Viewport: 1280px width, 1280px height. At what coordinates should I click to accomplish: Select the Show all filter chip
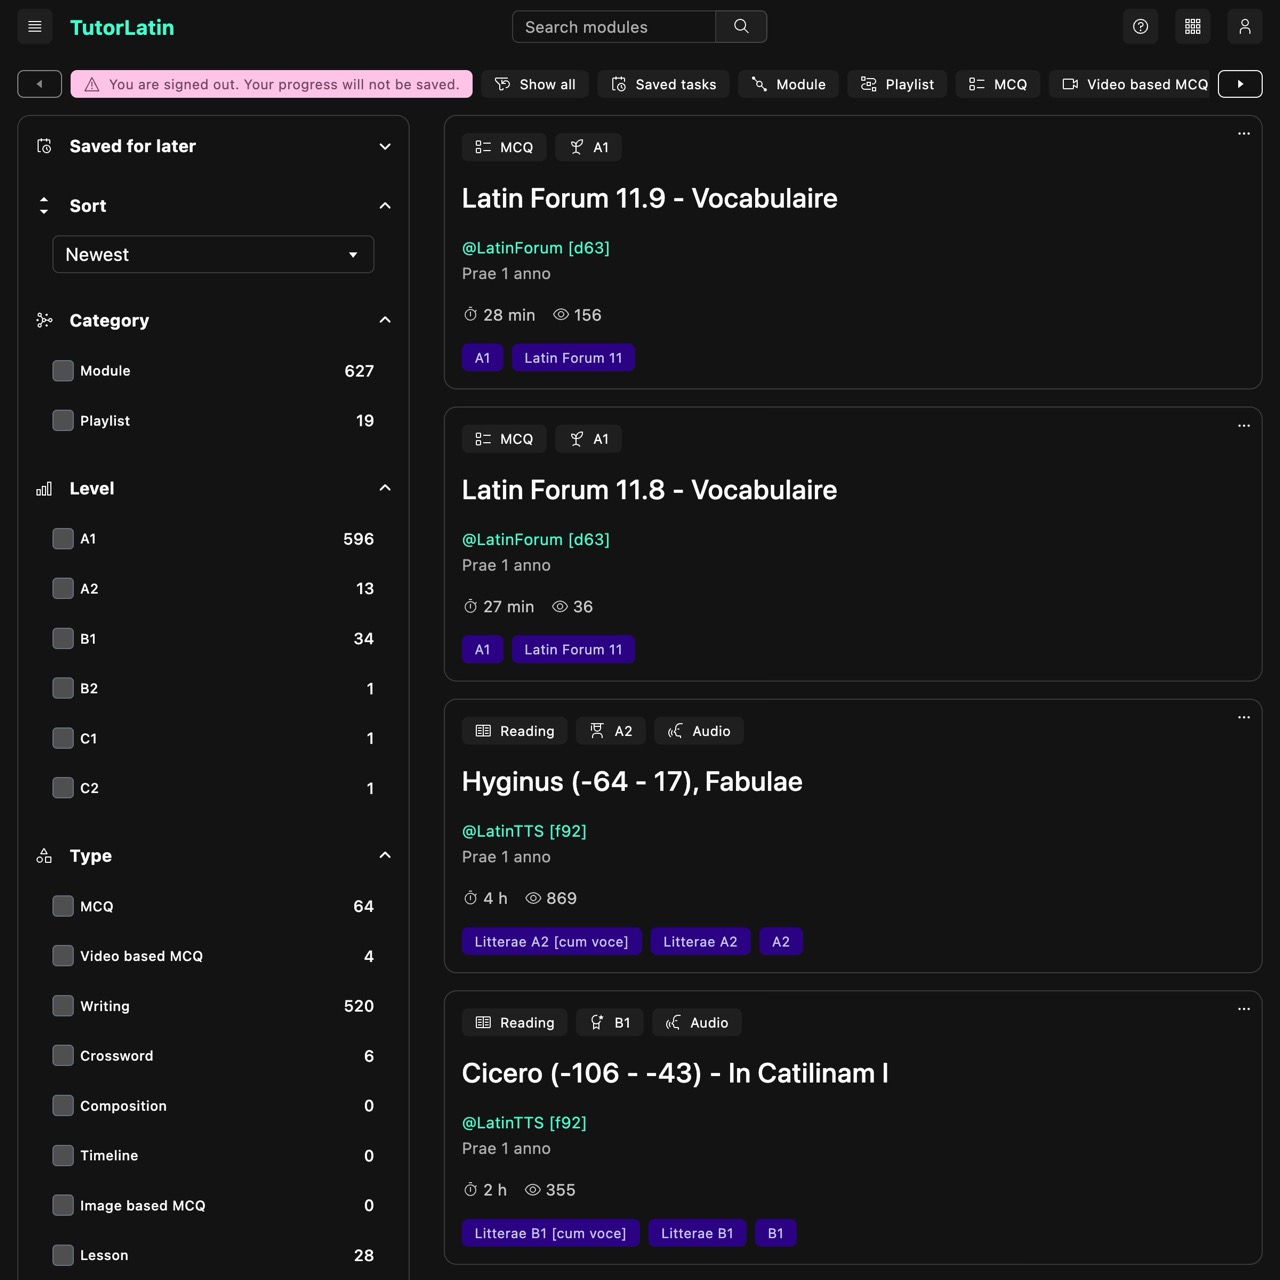535,84
